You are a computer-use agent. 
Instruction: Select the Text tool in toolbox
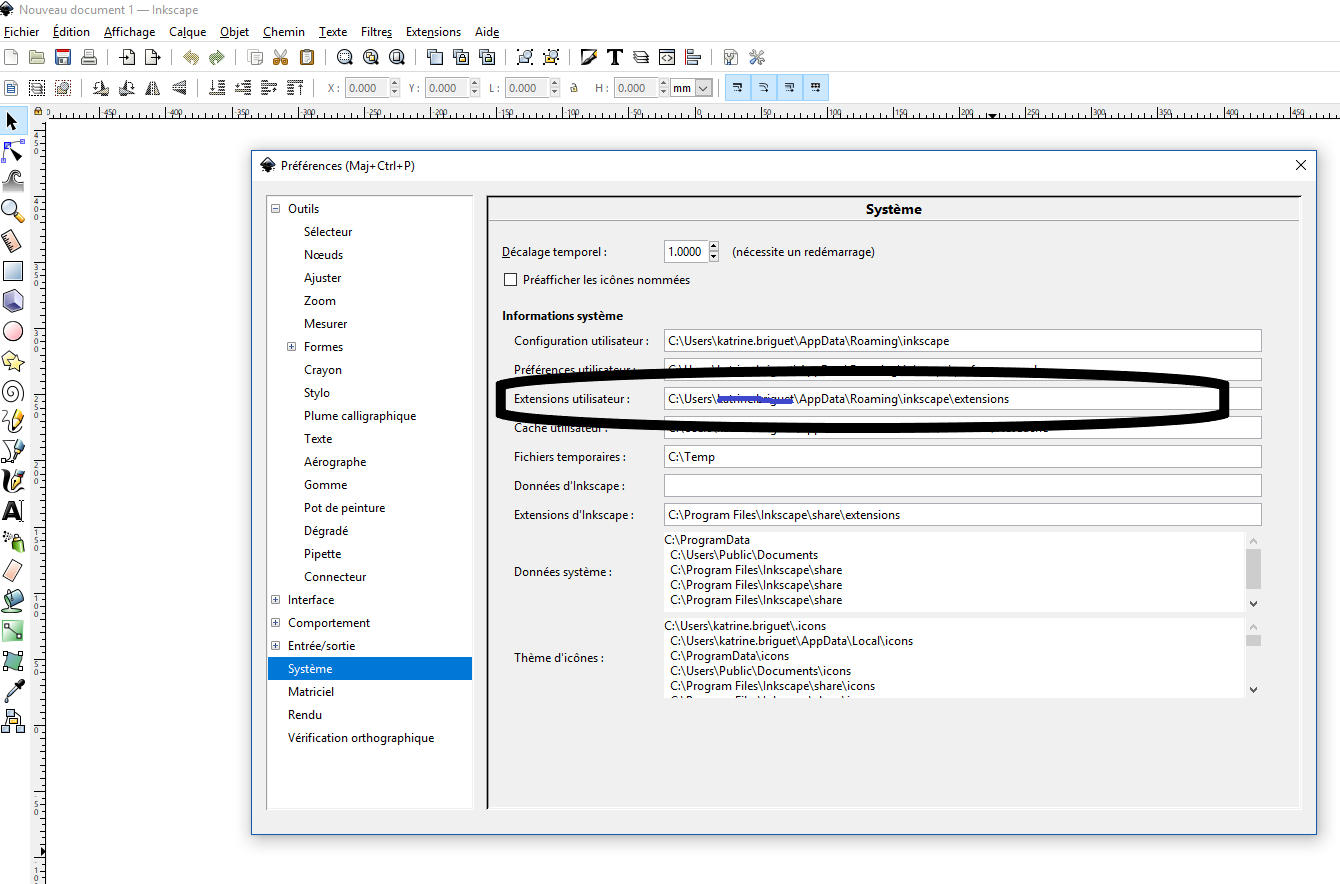13,511
